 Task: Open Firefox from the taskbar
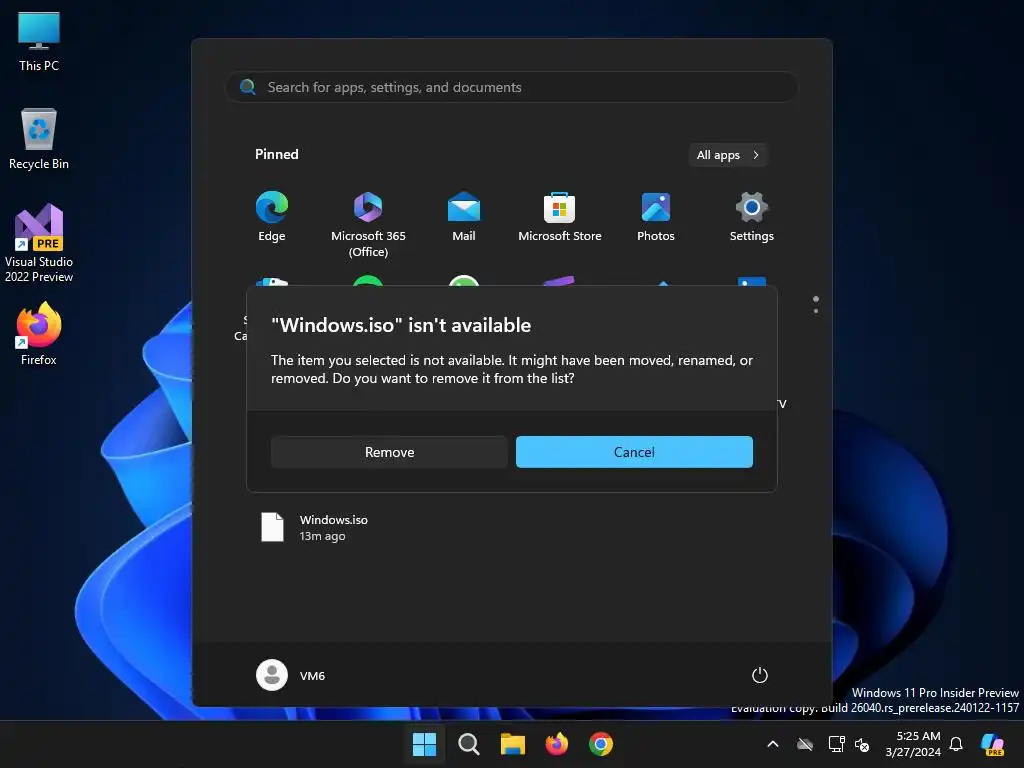coord(556,744)
